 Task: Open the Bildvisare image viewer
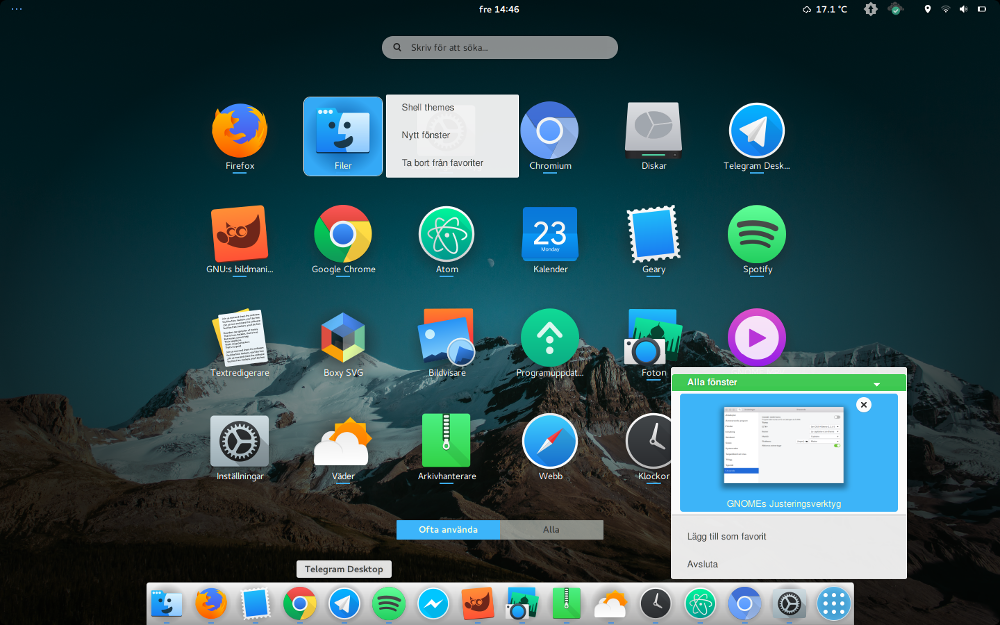[x=446, y=344]
